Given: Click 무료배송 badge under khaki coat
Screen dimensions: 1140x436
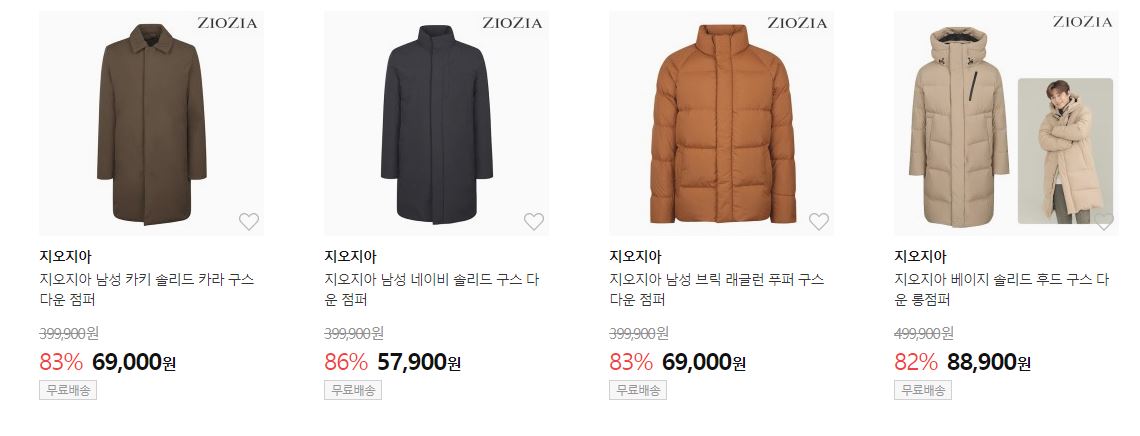Looking at the screenshot, I should (x=68, y=390).
